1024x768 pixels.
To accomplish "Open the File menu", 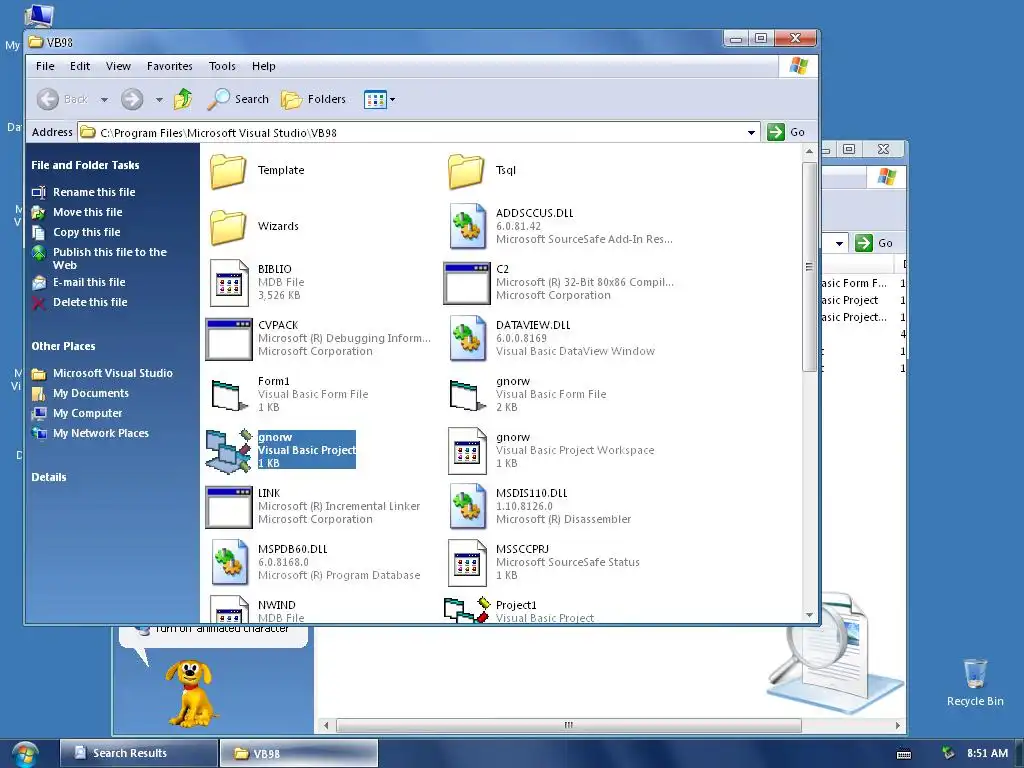I will 45,66.
